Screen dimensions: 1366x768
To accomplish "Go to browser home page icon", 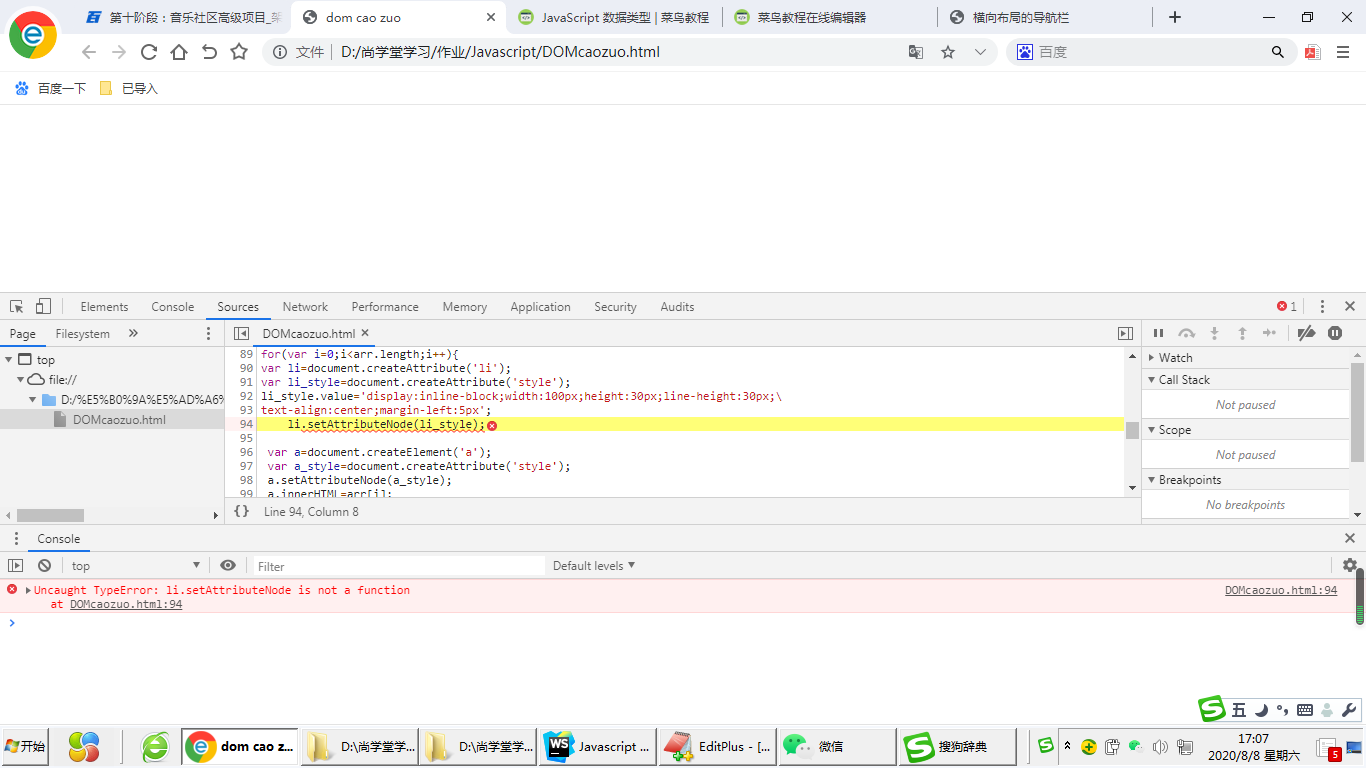I will [x=179, y=52].
